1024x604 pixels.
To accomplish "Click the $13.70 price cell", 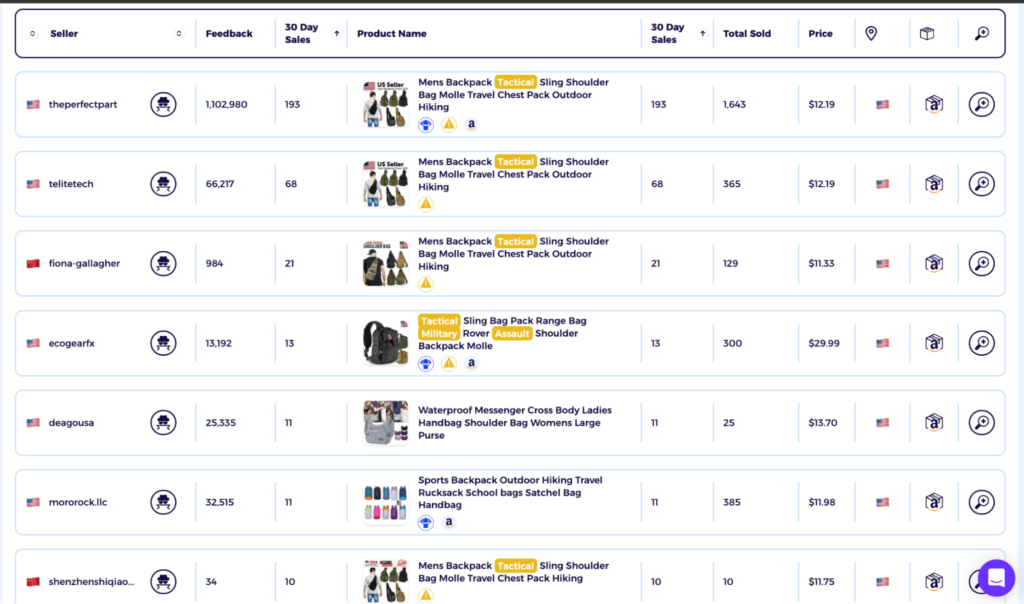I will 822,423.
